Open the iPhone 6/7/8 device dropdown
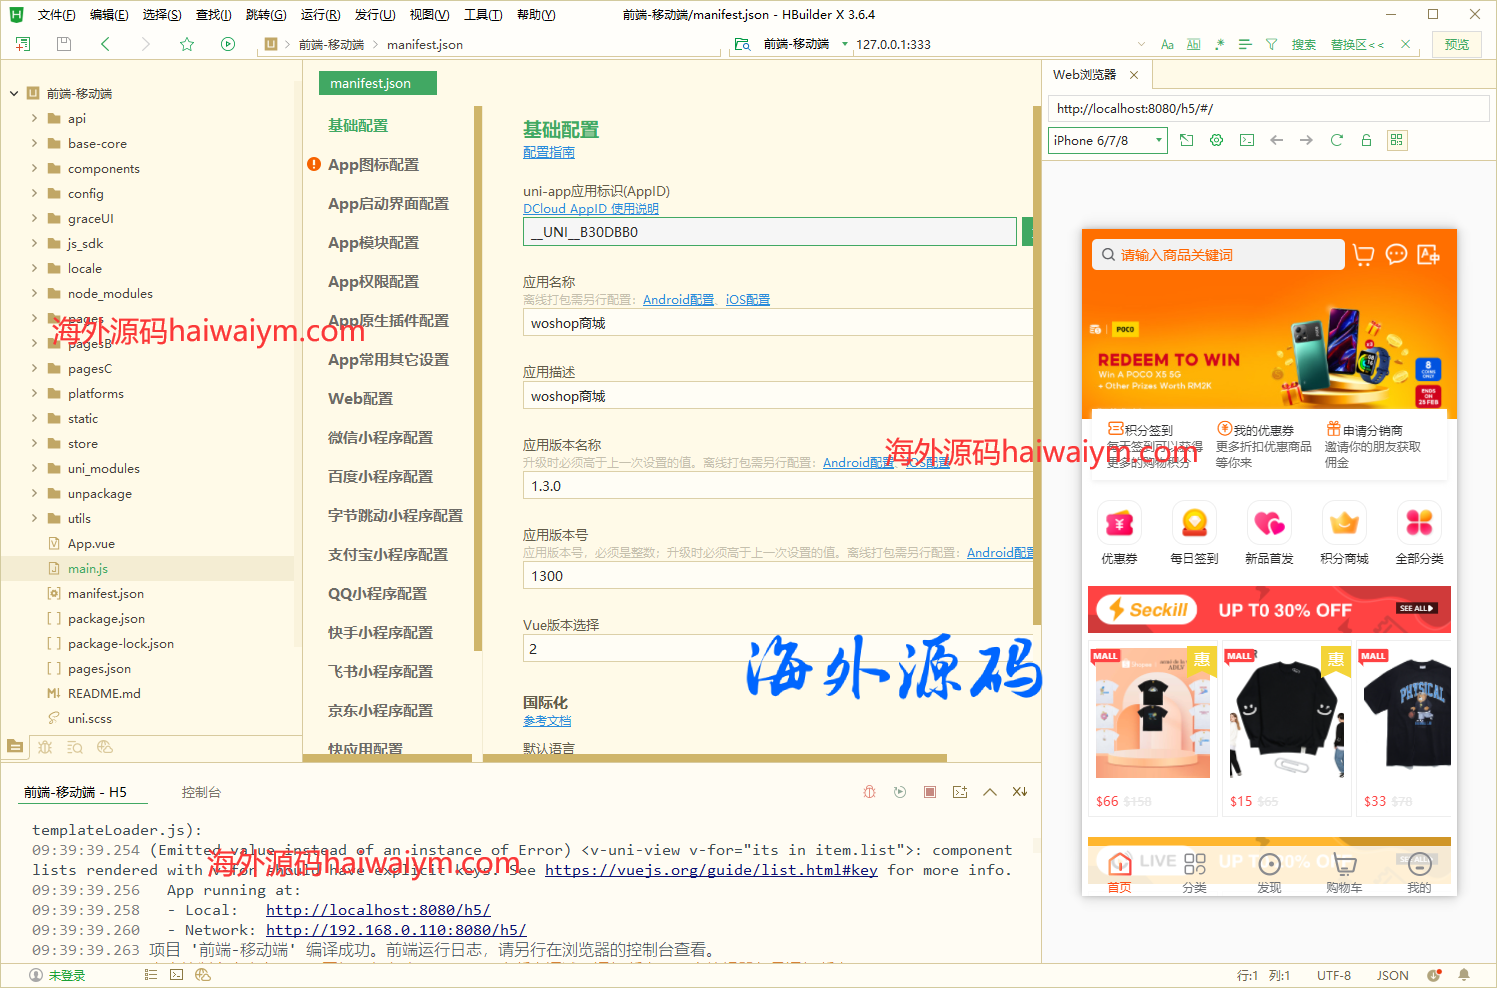 [1107, 140]
